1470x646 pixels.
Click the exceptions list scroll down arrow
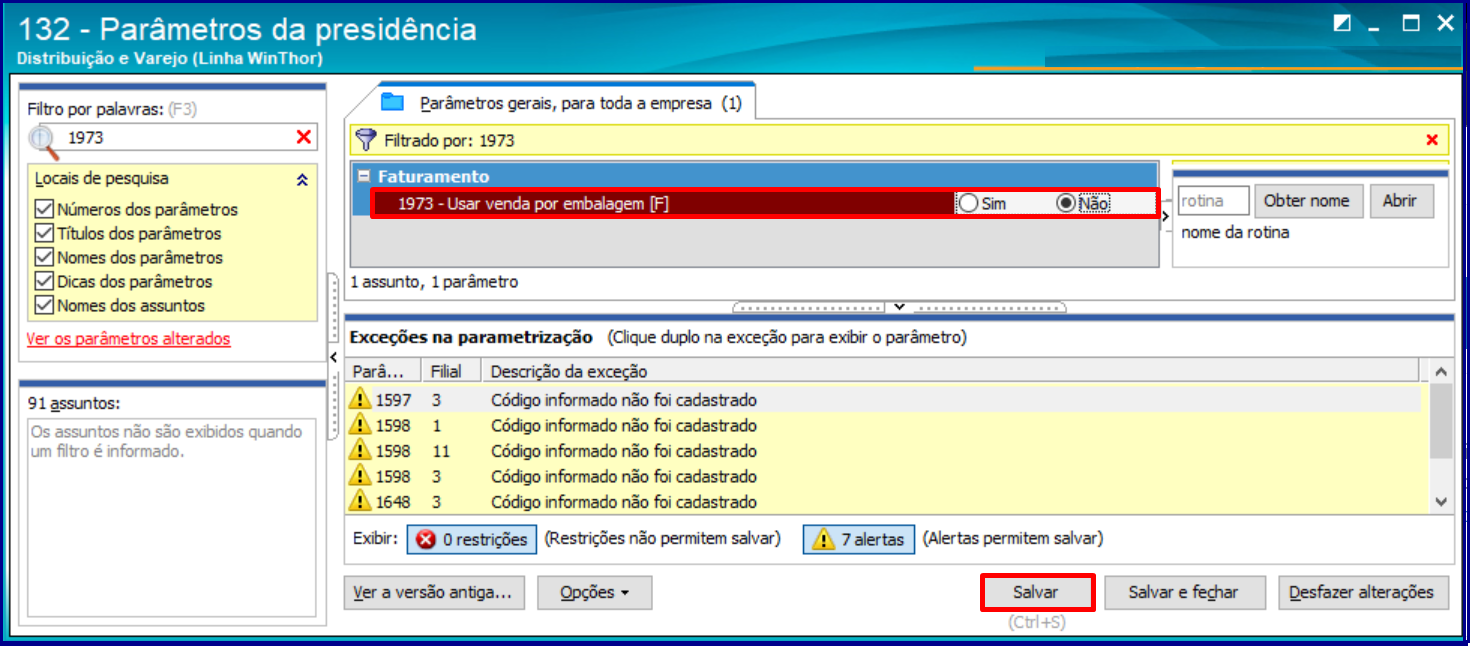pos(1440,501)
